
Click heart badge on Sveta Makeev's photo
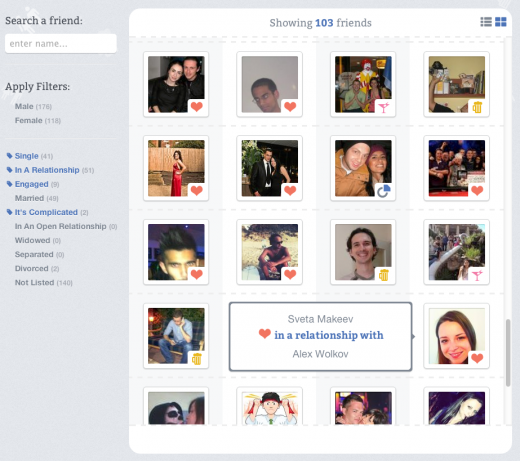(477, 358)
